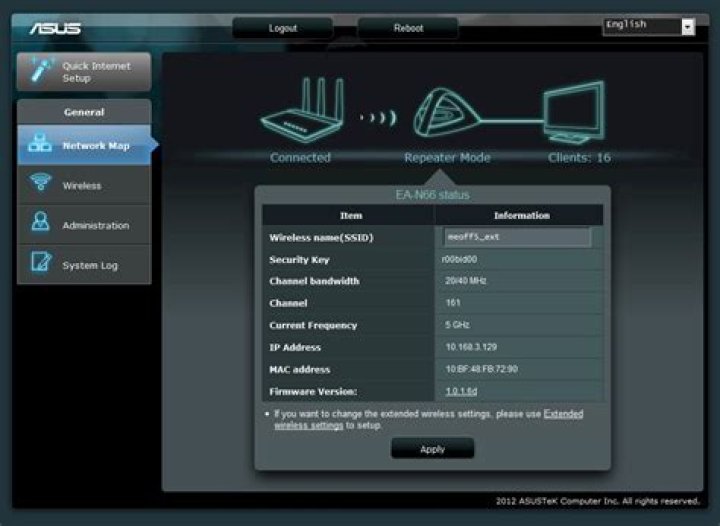Click the 5 GHz frequency value
Image resolution: width=720 pixels, height=526 pixels.
point(457,325)
